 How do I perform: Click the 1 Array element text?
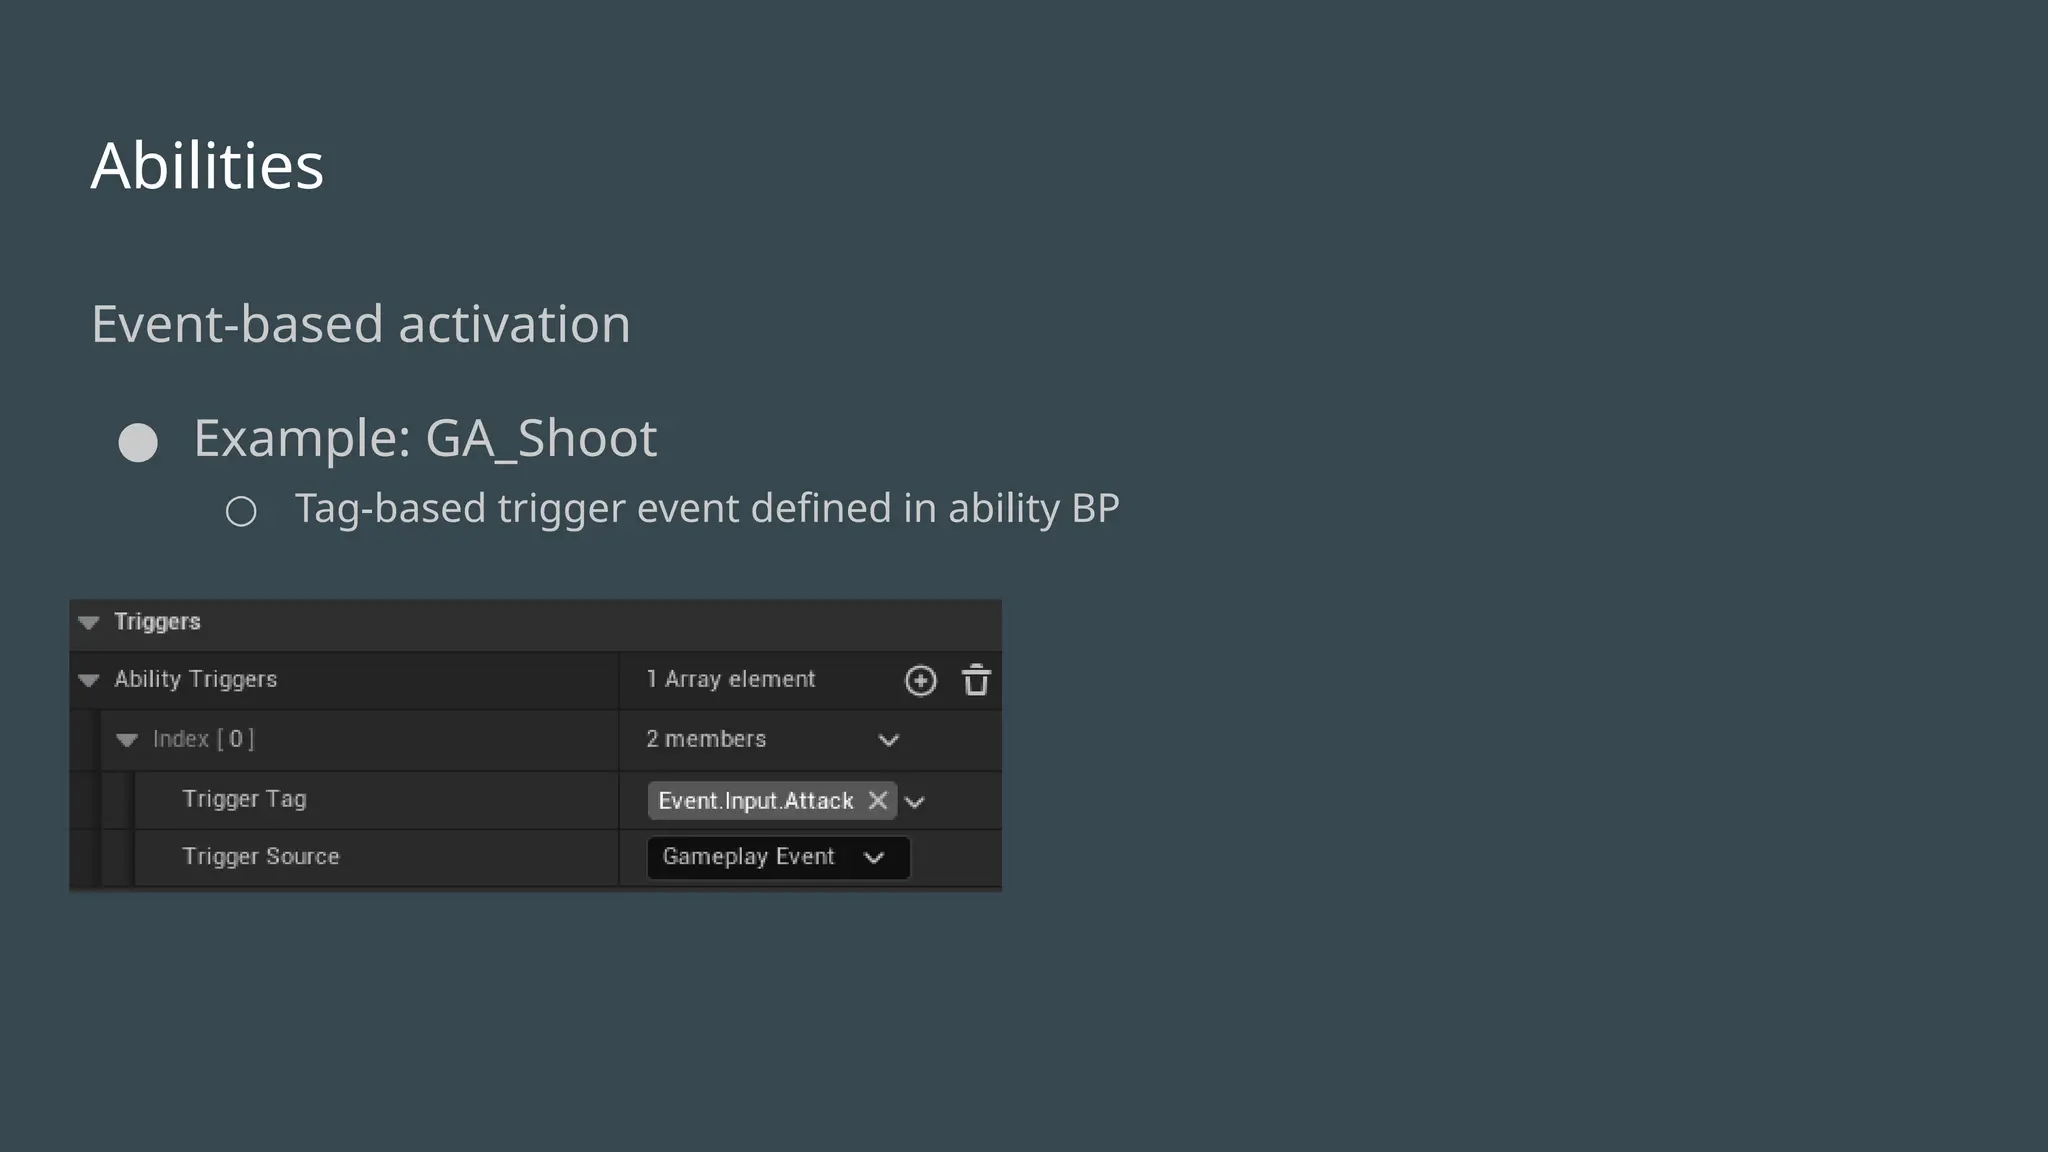(x=731, y=680)
